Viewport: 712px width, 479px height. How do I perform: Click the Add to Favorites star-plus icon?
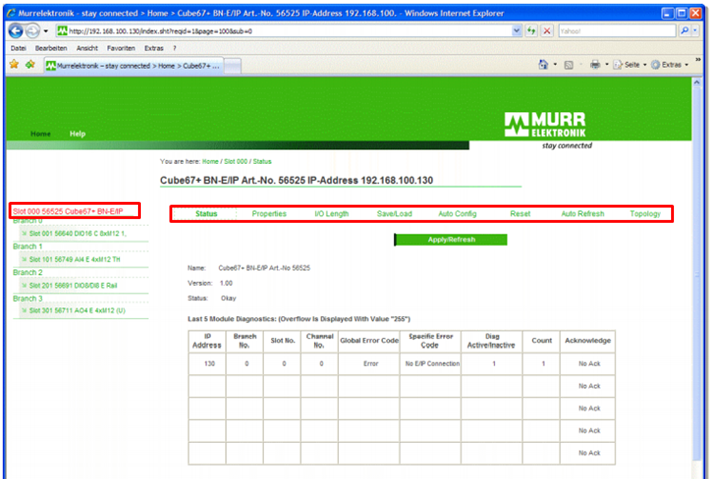pos(30,64)
